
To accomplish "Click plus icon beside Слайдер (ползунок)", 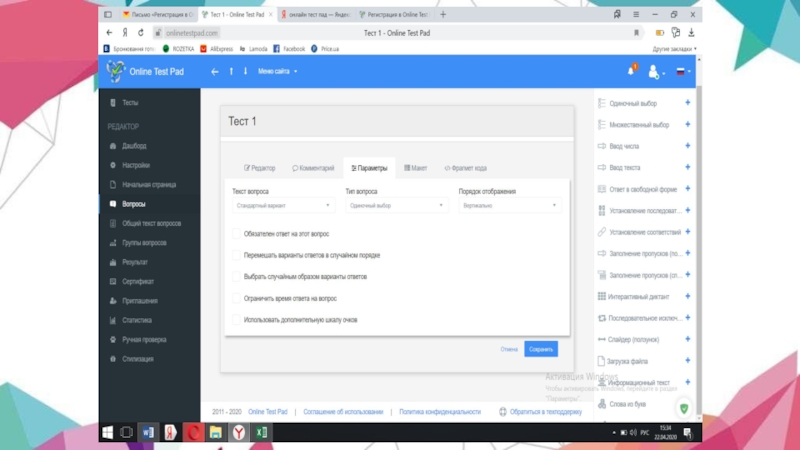I will [x=687, y=339].
